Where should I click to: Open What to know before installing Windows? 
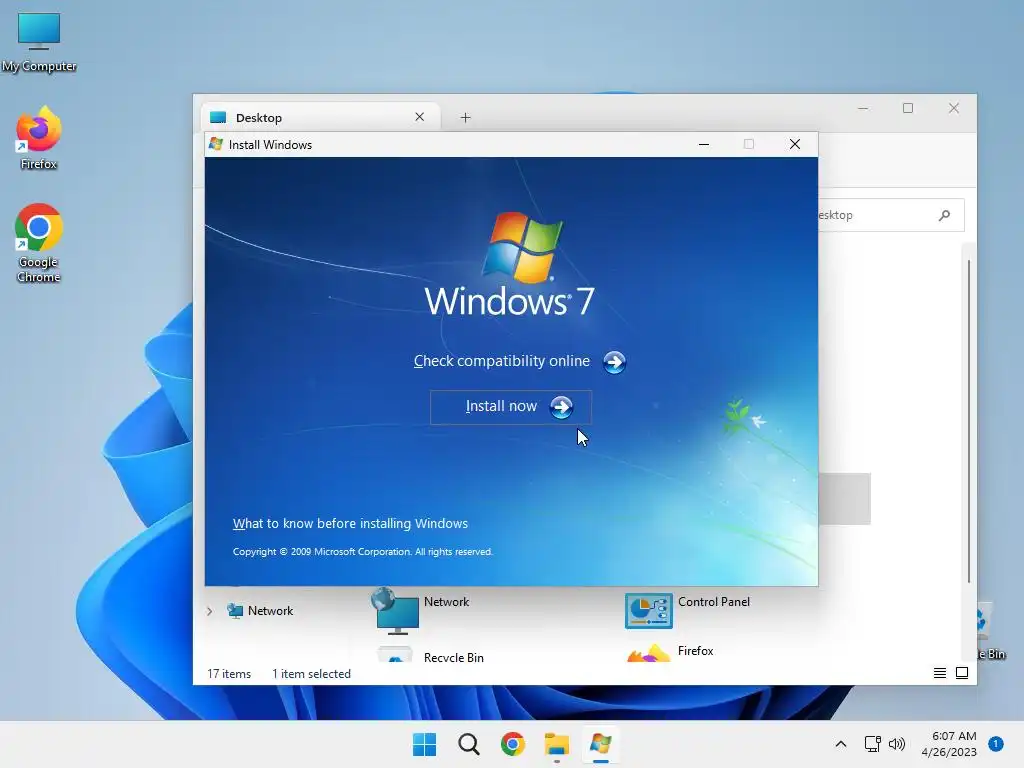tap(350, 524)
